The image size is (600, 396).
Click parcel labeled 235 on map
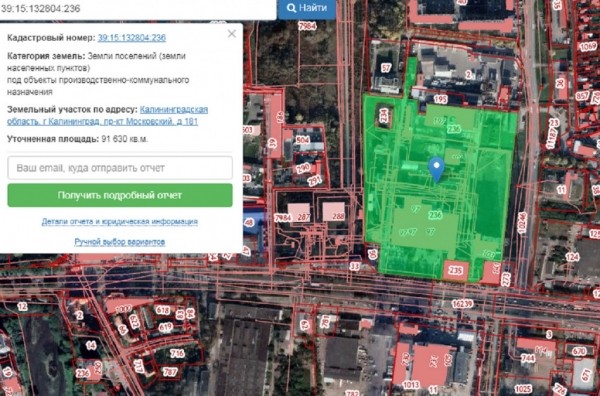[x=455, y=270]
